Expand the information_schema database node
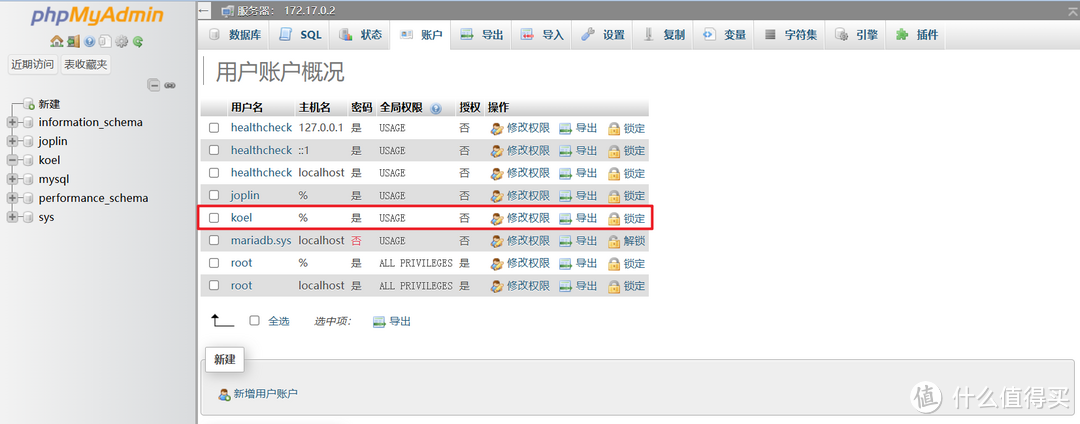 (x=12, y=123)
